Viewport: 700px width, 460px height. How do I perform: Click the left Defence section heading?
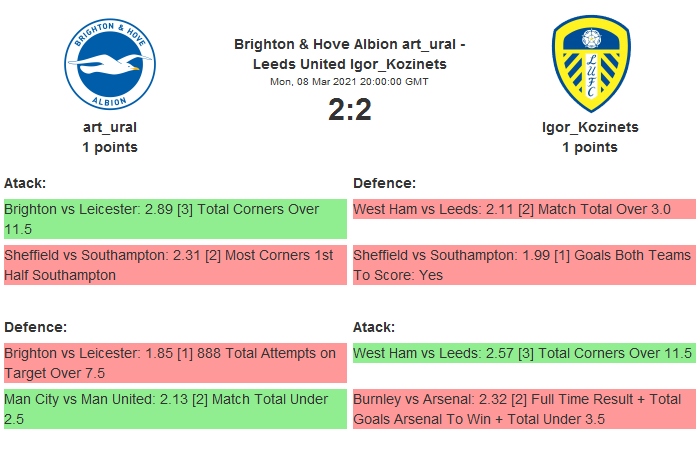(x=35, y=327)
